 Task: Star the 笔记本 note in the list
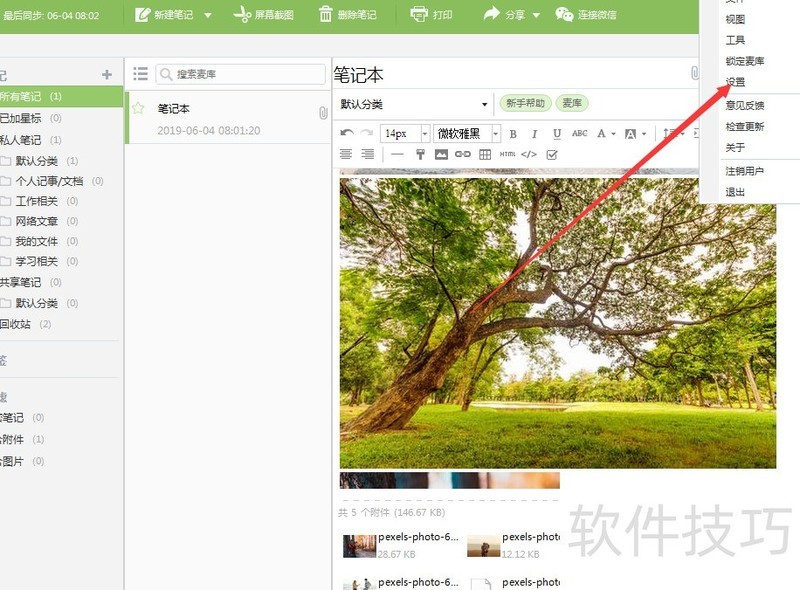pos(138,110)
